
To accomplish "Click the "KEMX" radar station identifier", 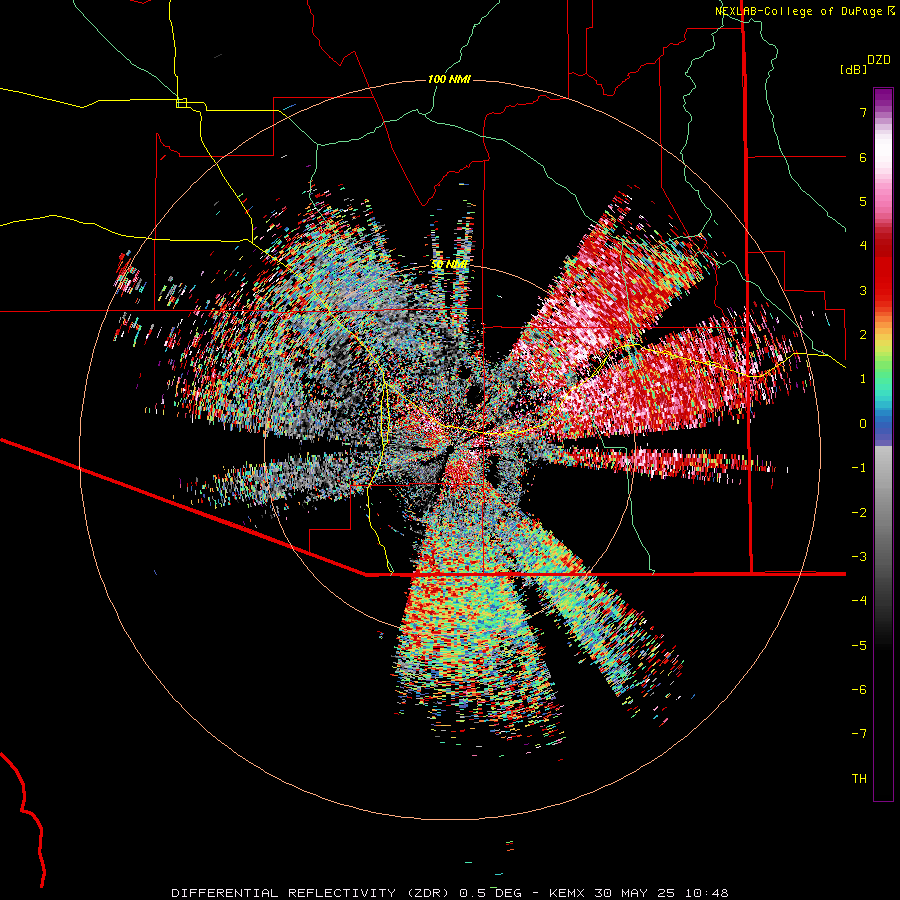I will pos(567,893).
